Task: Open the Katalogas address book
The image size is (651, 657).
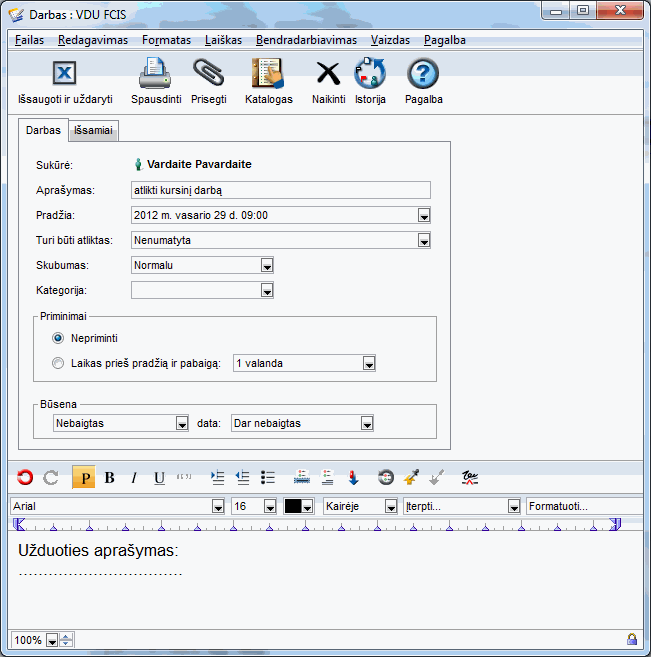Action: tap(268, 74)
